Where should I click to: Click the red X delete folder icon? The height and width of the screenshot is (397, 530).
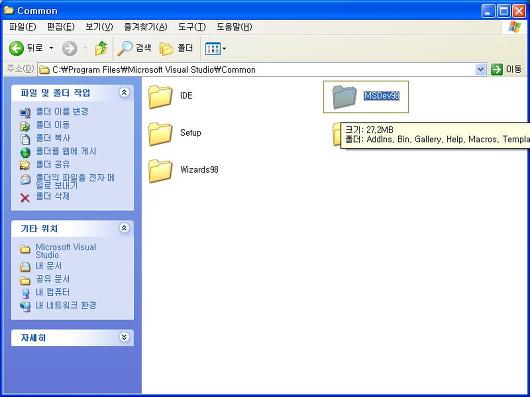tap(25, 198)
